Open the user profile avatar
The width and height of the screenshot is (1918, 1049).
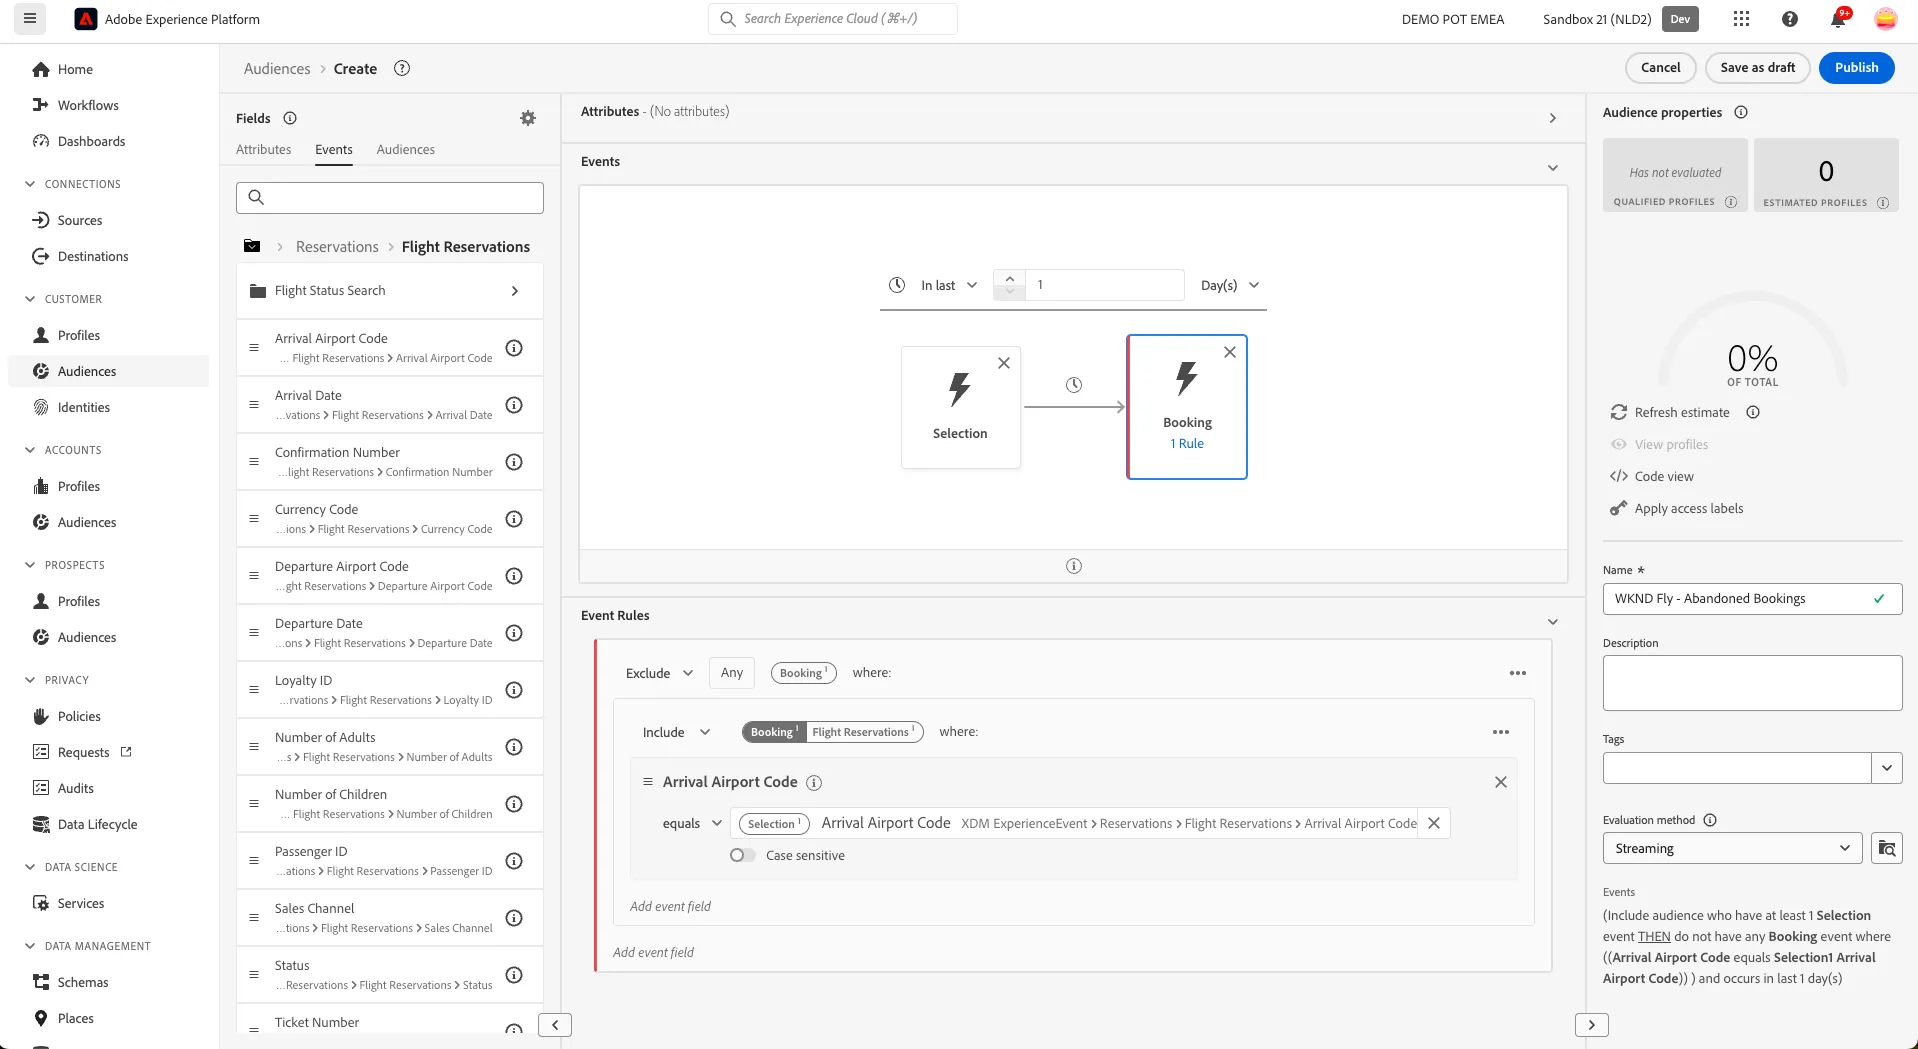coord(1885,19)
